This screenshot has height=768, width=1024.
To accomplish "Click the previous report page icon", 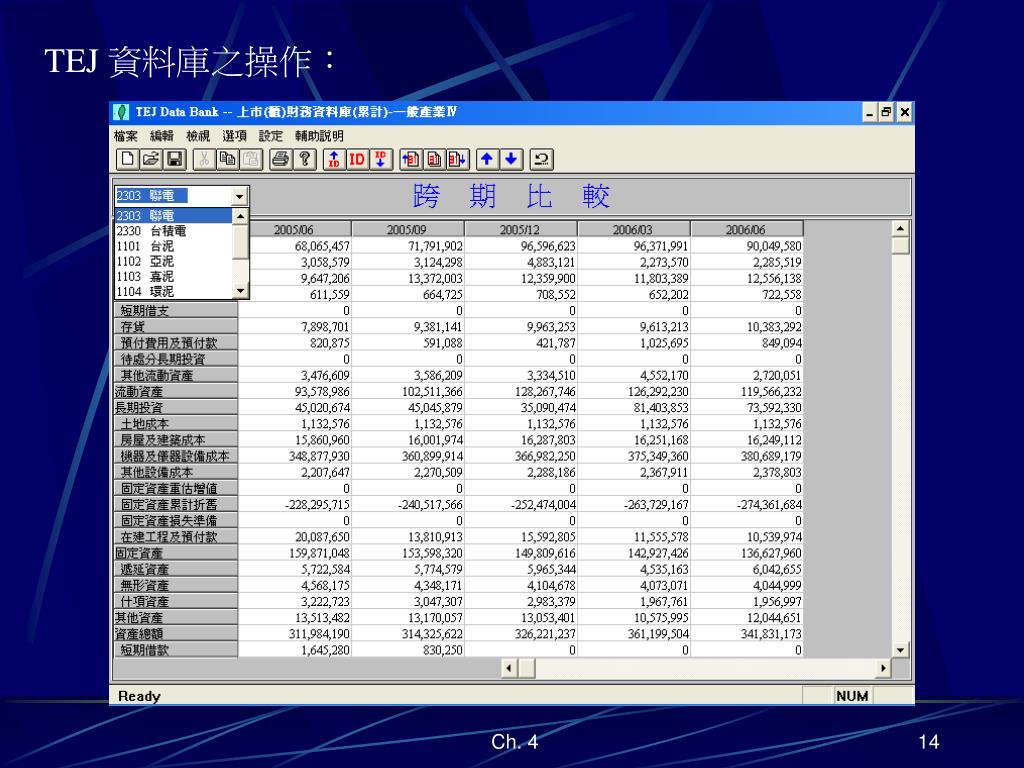I will click(x=411, y=159).
